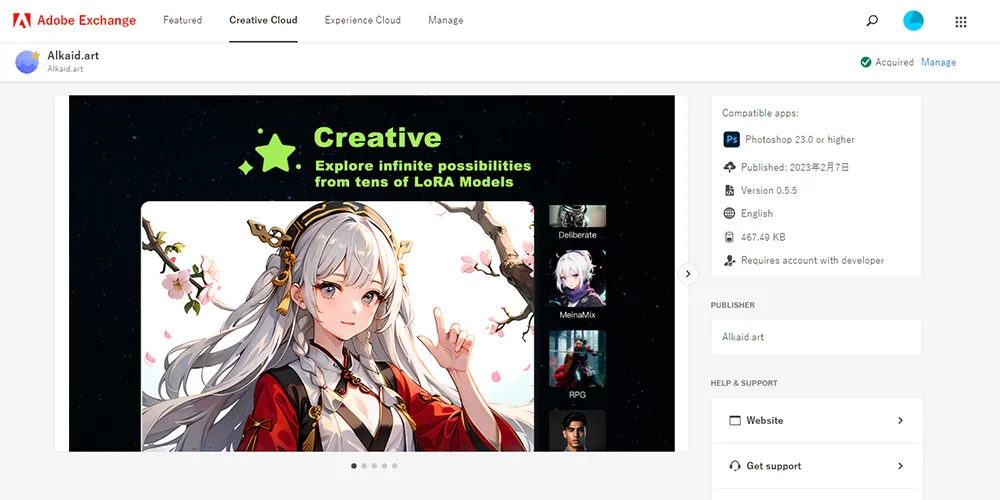Click the 'Version 0.5.5' text
The height and width of the screenshot is (500, 1000).
[768, 190]
